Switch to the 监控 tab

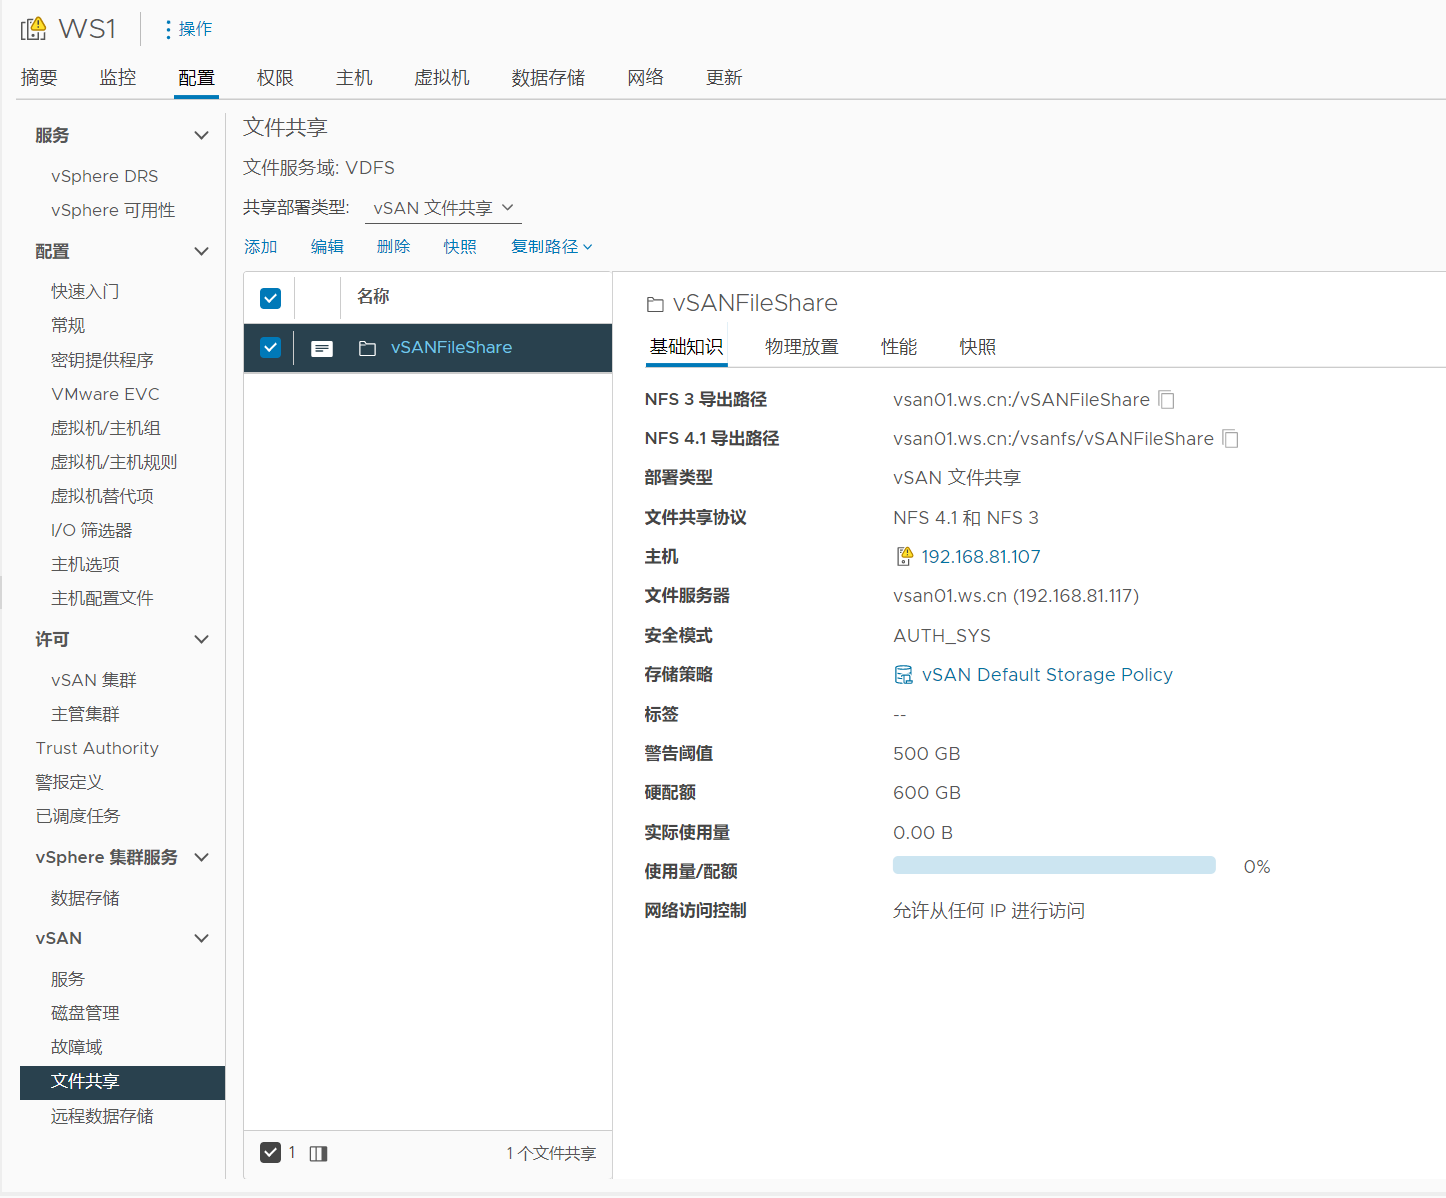coord(117,78)
